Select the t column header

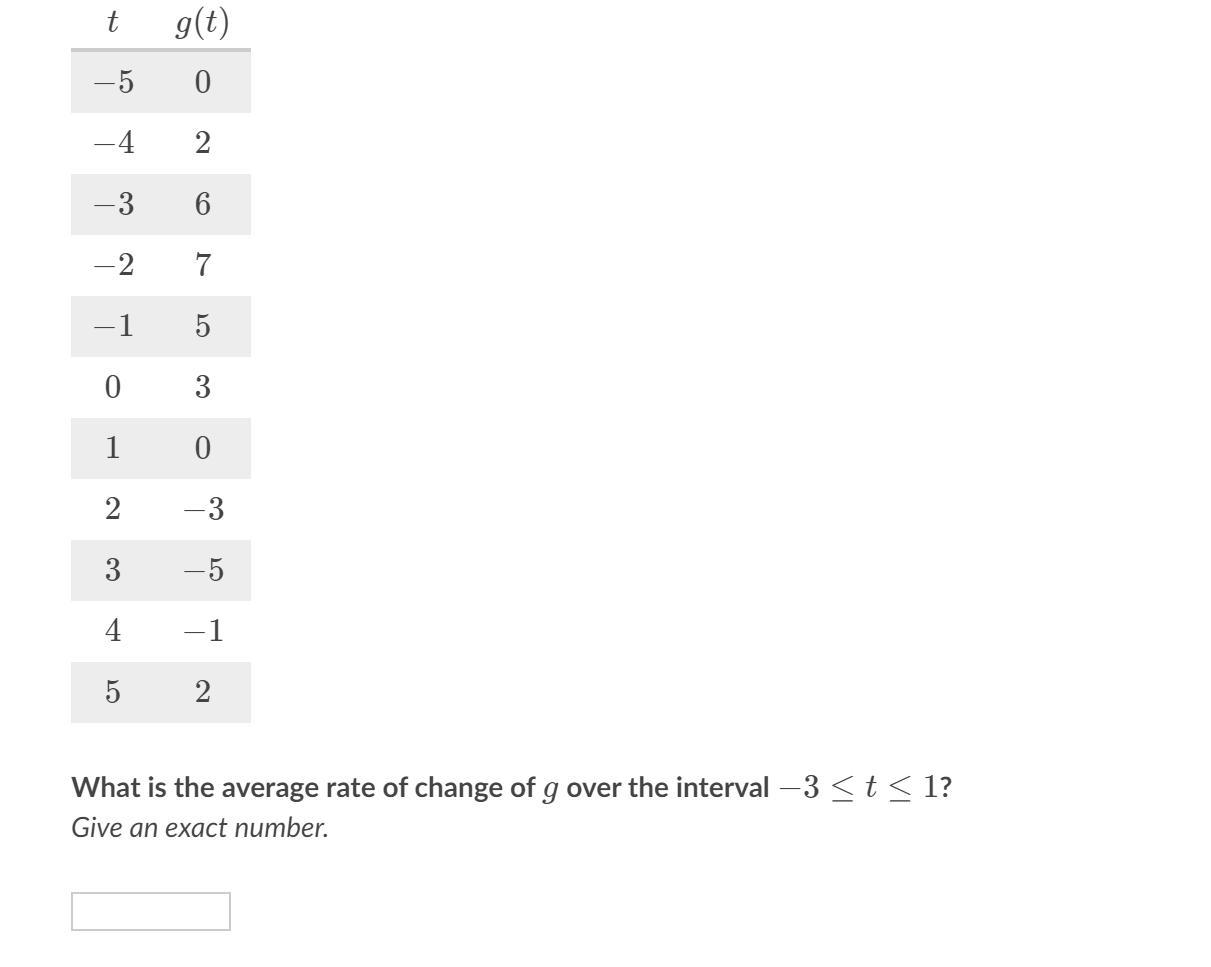112,22
